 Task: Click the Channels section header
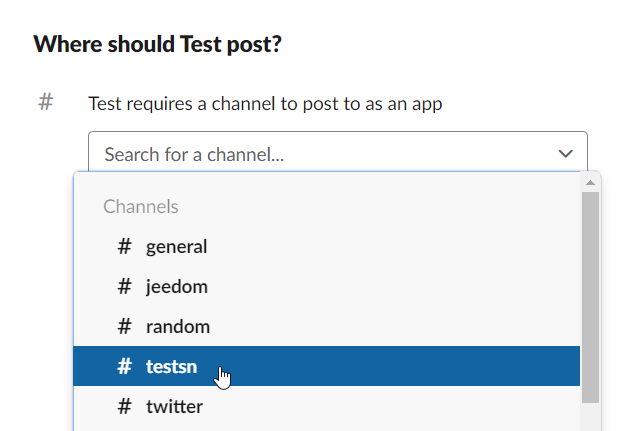pyautogui.click(x=141, y=207)
